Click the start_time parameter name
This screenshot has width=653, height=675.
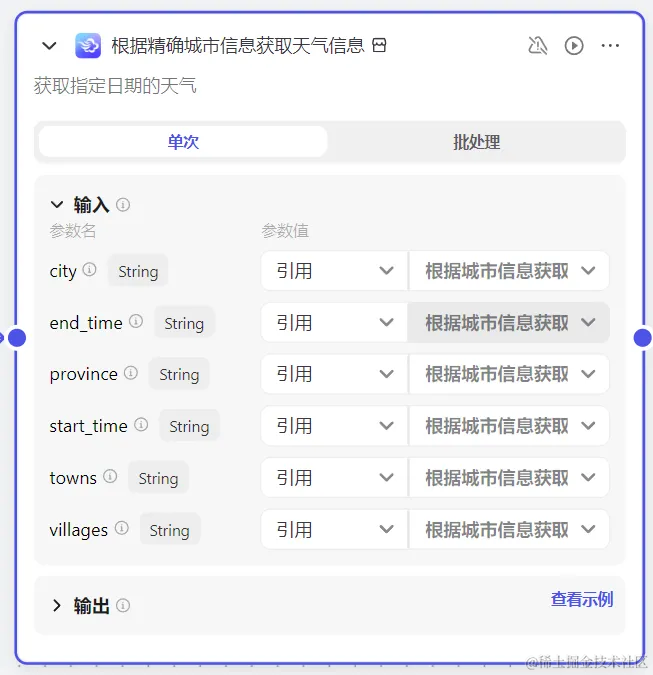tap(89, 426)
